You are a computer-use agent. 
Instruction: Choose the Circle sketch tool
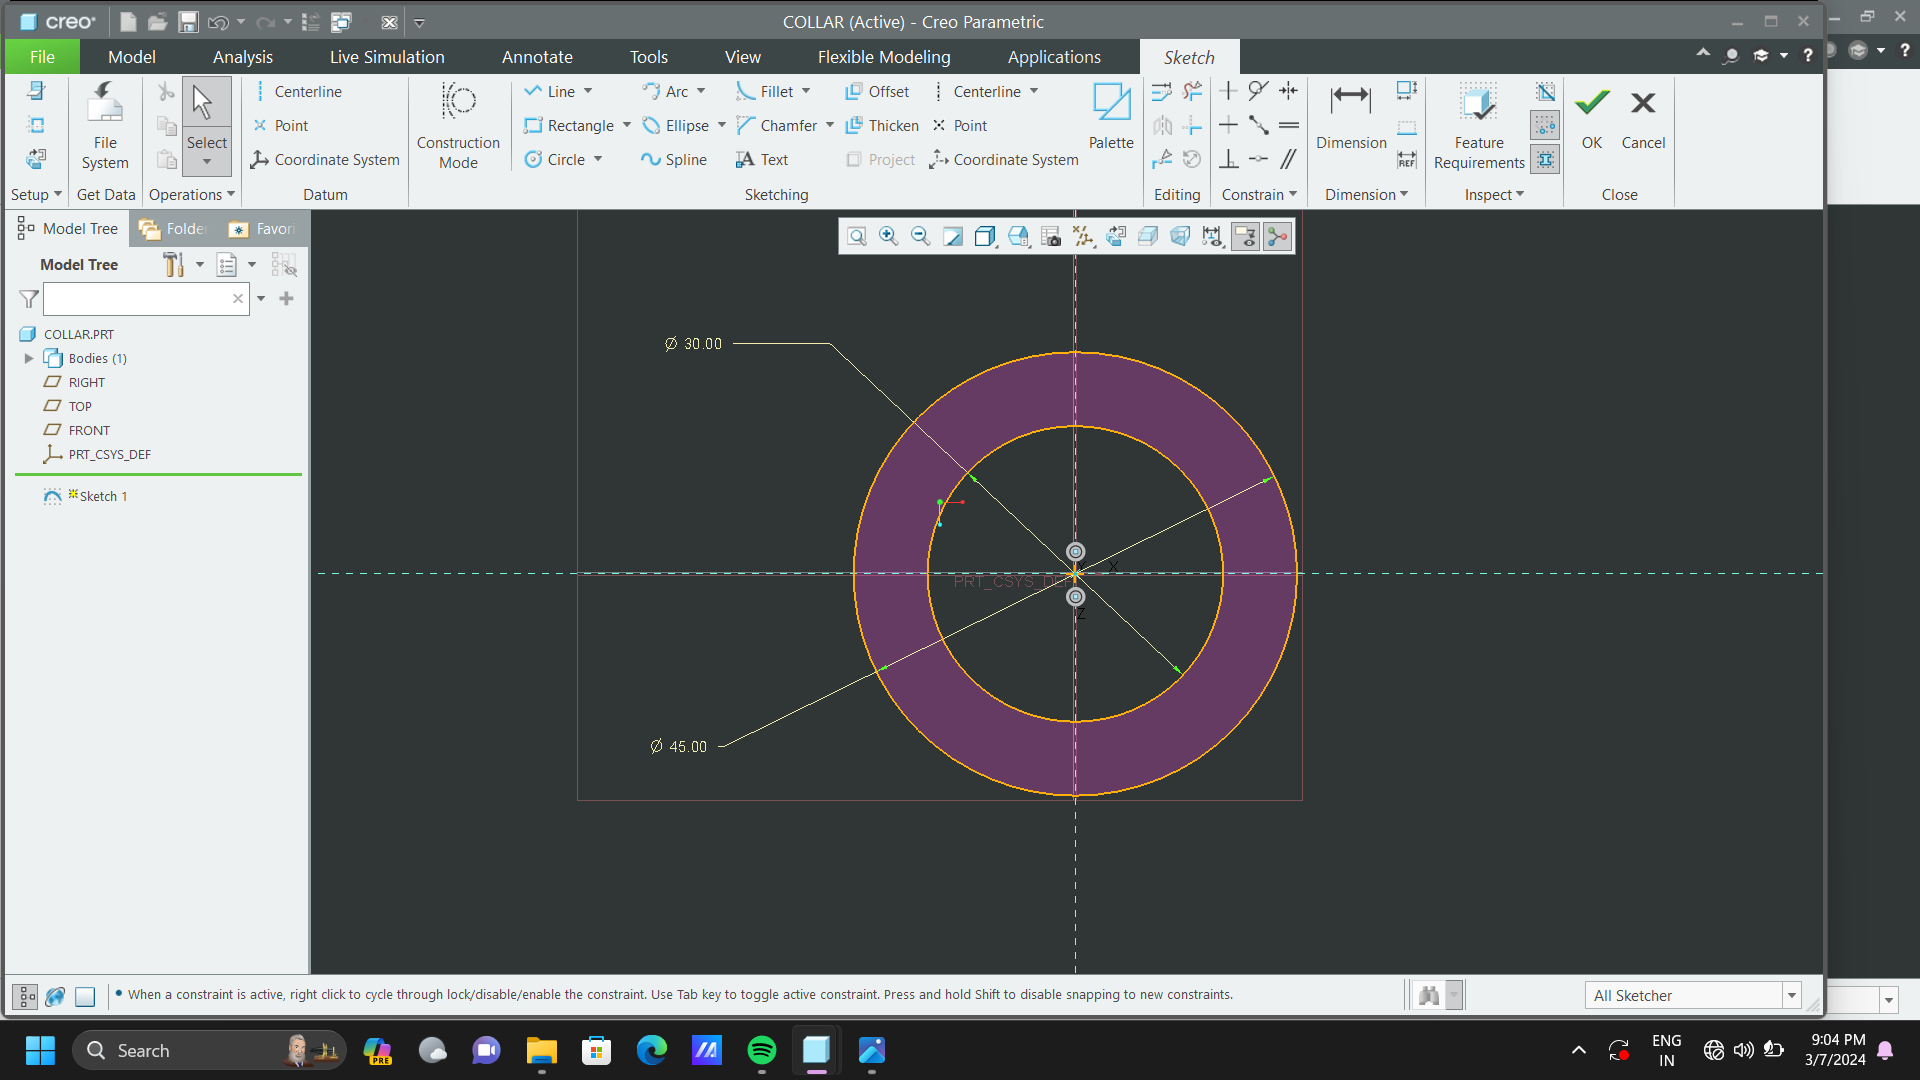(x=554, y=159)
